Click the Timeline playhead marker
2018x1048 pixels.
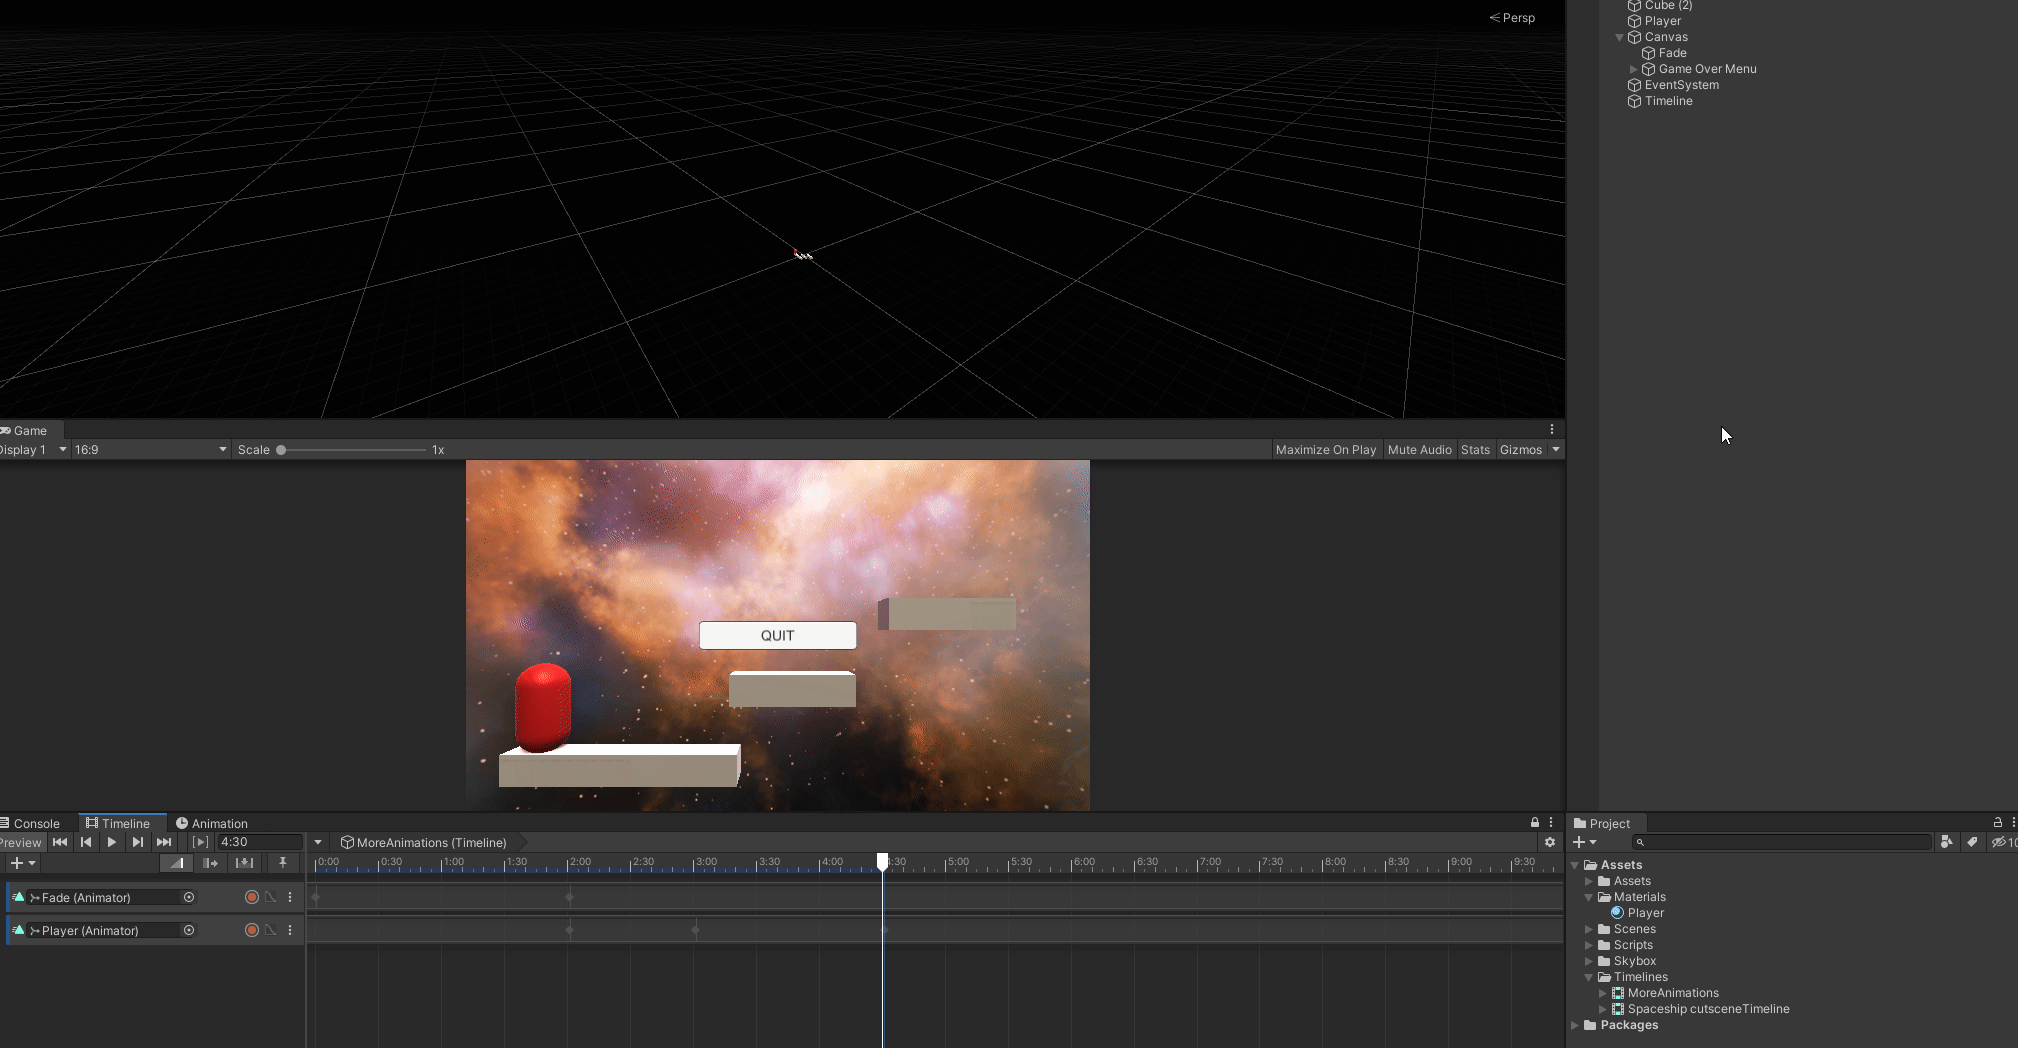point(882,861)
